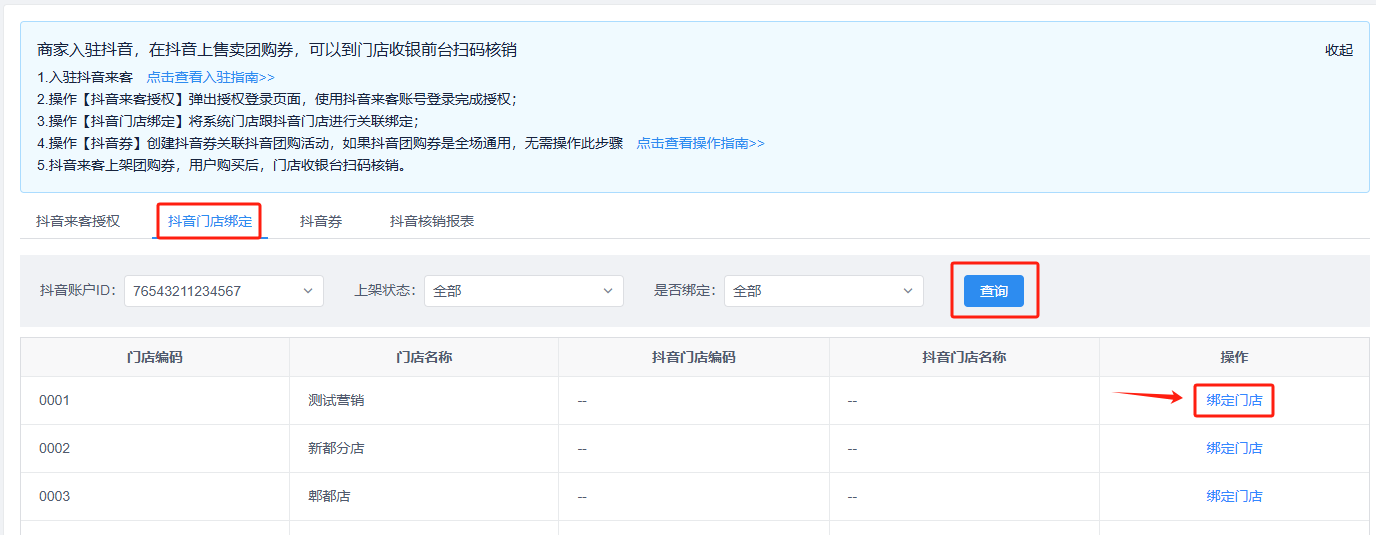Click 绑定门店 for store 0001
The width and height of the screenshot is (1376, 535).
(x=1234, y=400)
